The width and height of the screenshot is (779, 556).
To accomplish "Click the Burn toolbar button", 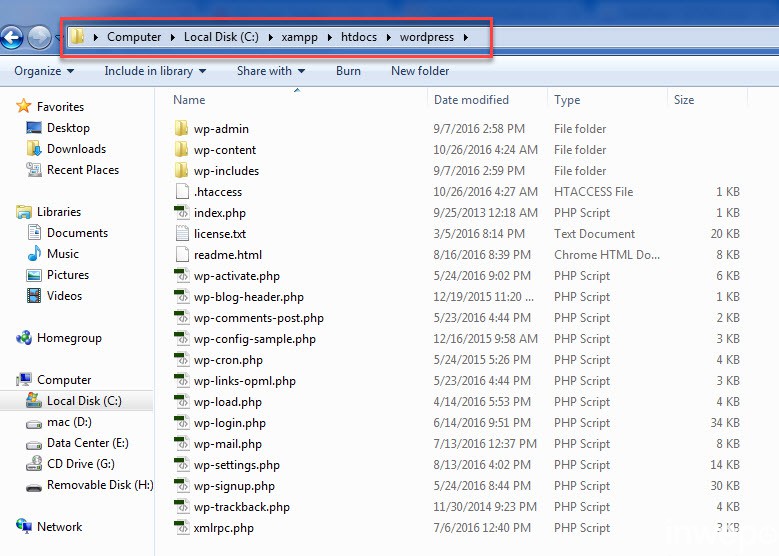I will click(x=348, y=71).
